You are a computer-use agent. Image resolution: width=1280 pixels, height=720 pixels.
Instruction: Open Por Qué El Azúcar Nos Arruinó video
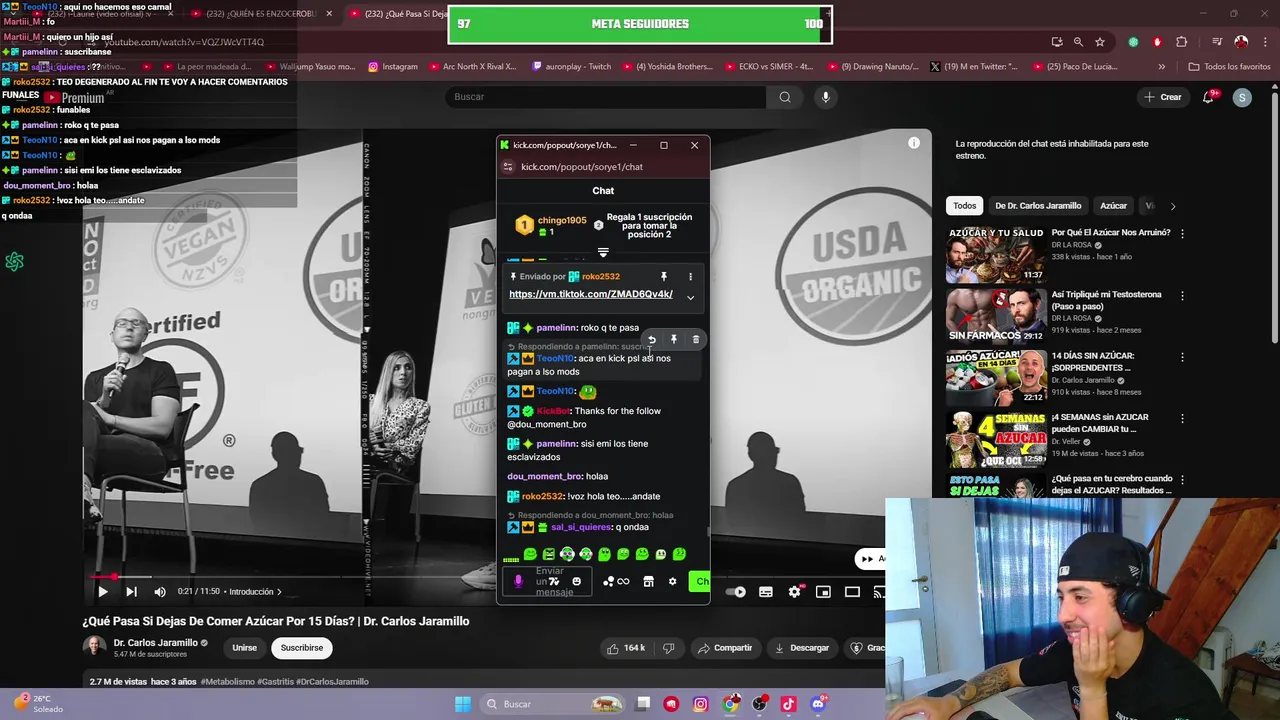click(x=1110, y=232)
